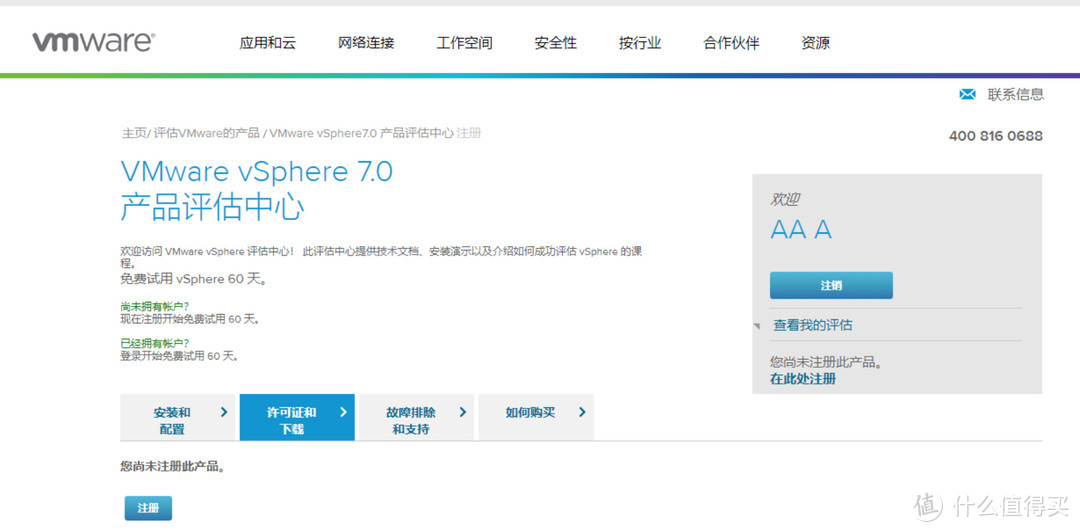Click 已经拥有帐户? link
The height and width of the screenshot is (532, 1080).
click(154, 342)
